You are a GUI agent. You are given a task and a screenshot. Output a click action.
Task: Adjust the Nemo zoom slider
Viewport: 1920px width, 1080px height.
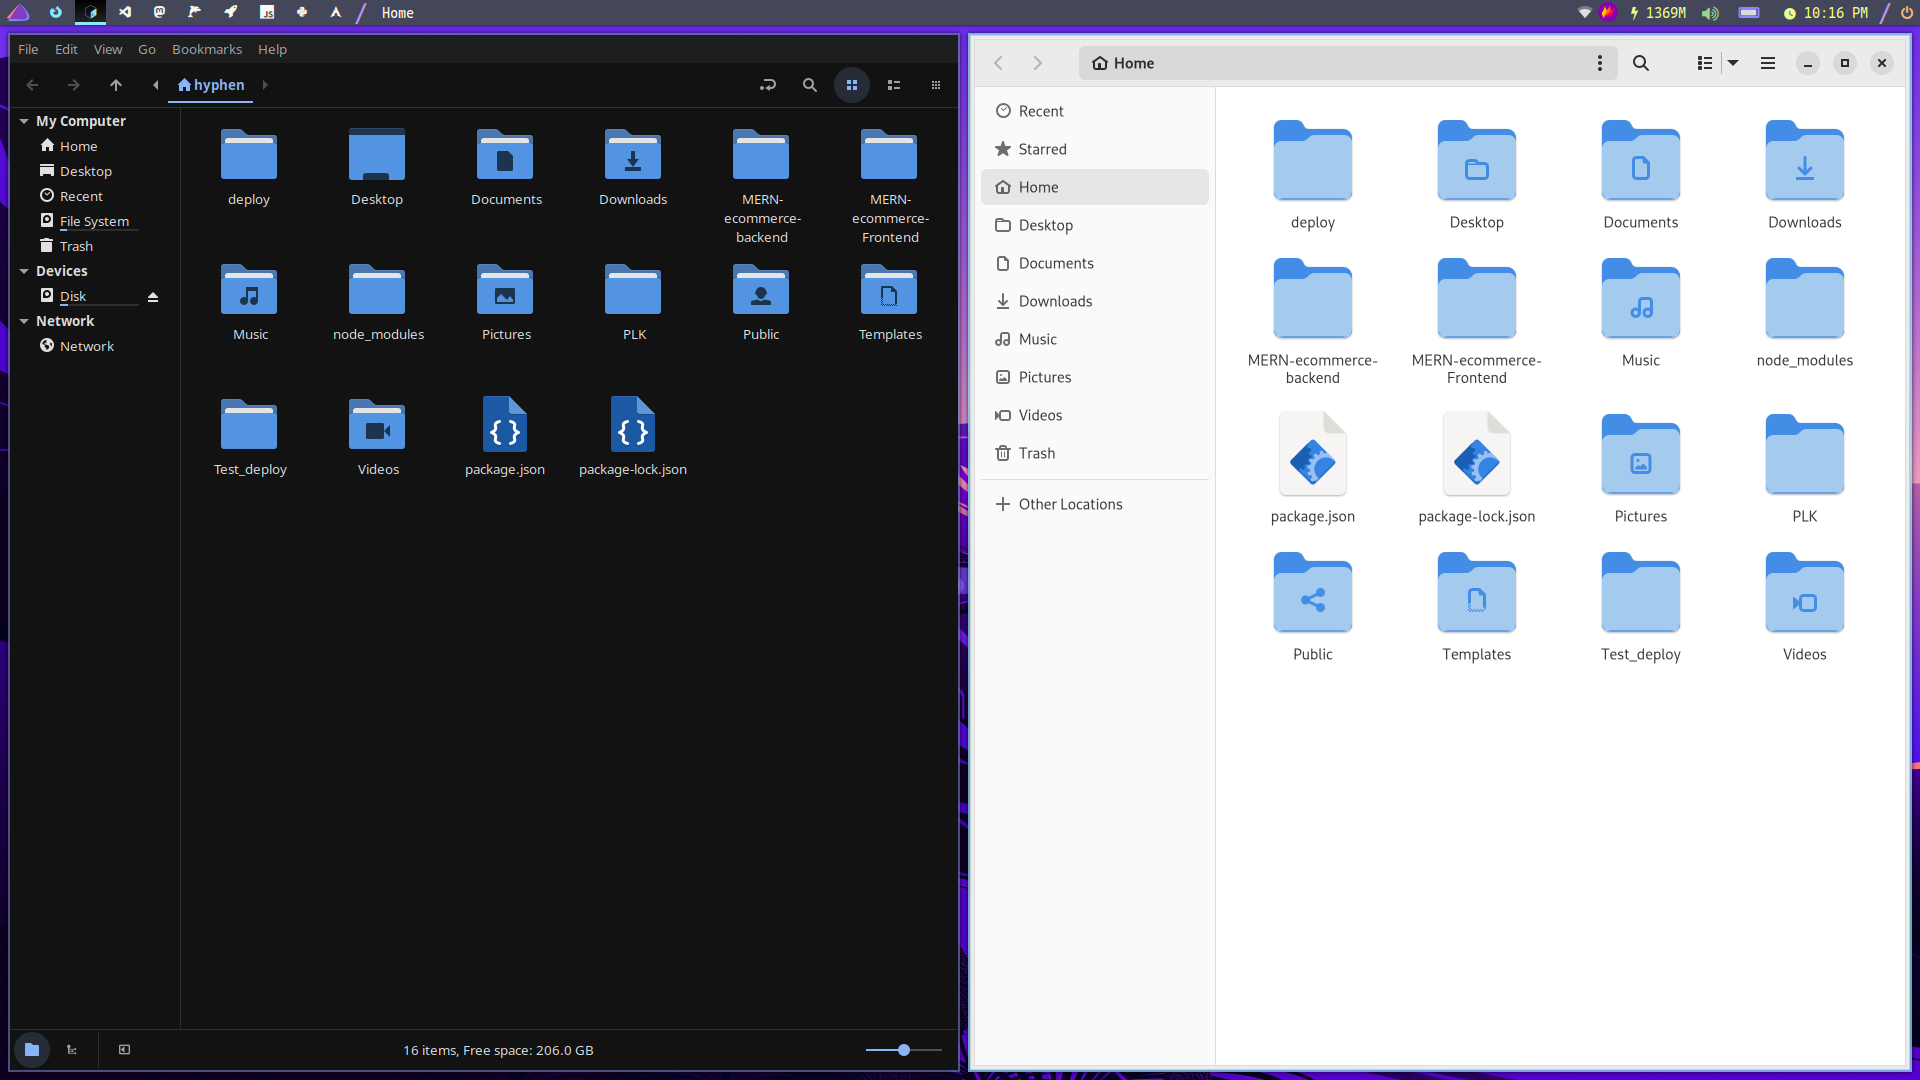tap(903, 1050)
